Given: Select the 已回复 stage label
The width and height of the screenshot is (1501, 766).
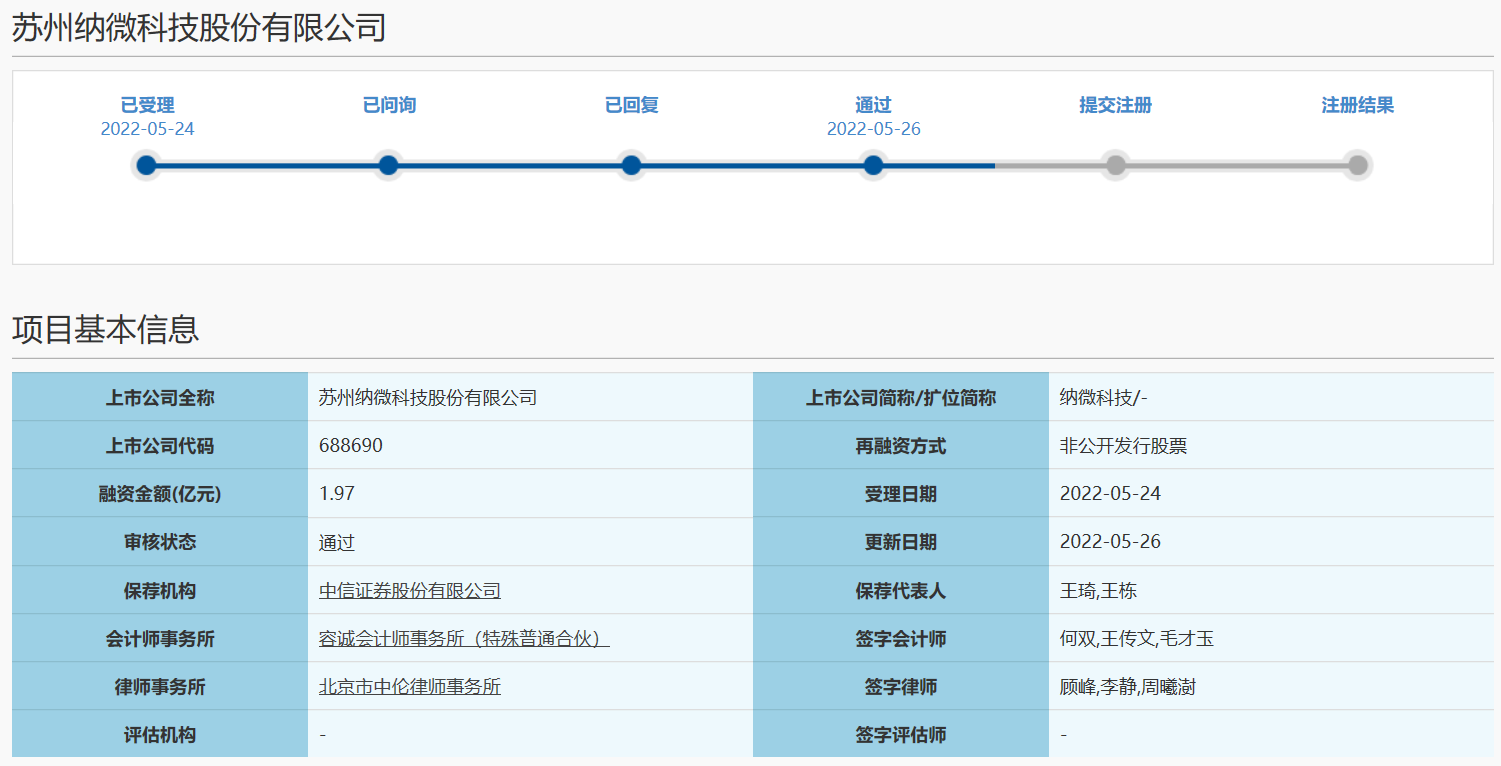Looking at the screenshot, I should point(631,105).
